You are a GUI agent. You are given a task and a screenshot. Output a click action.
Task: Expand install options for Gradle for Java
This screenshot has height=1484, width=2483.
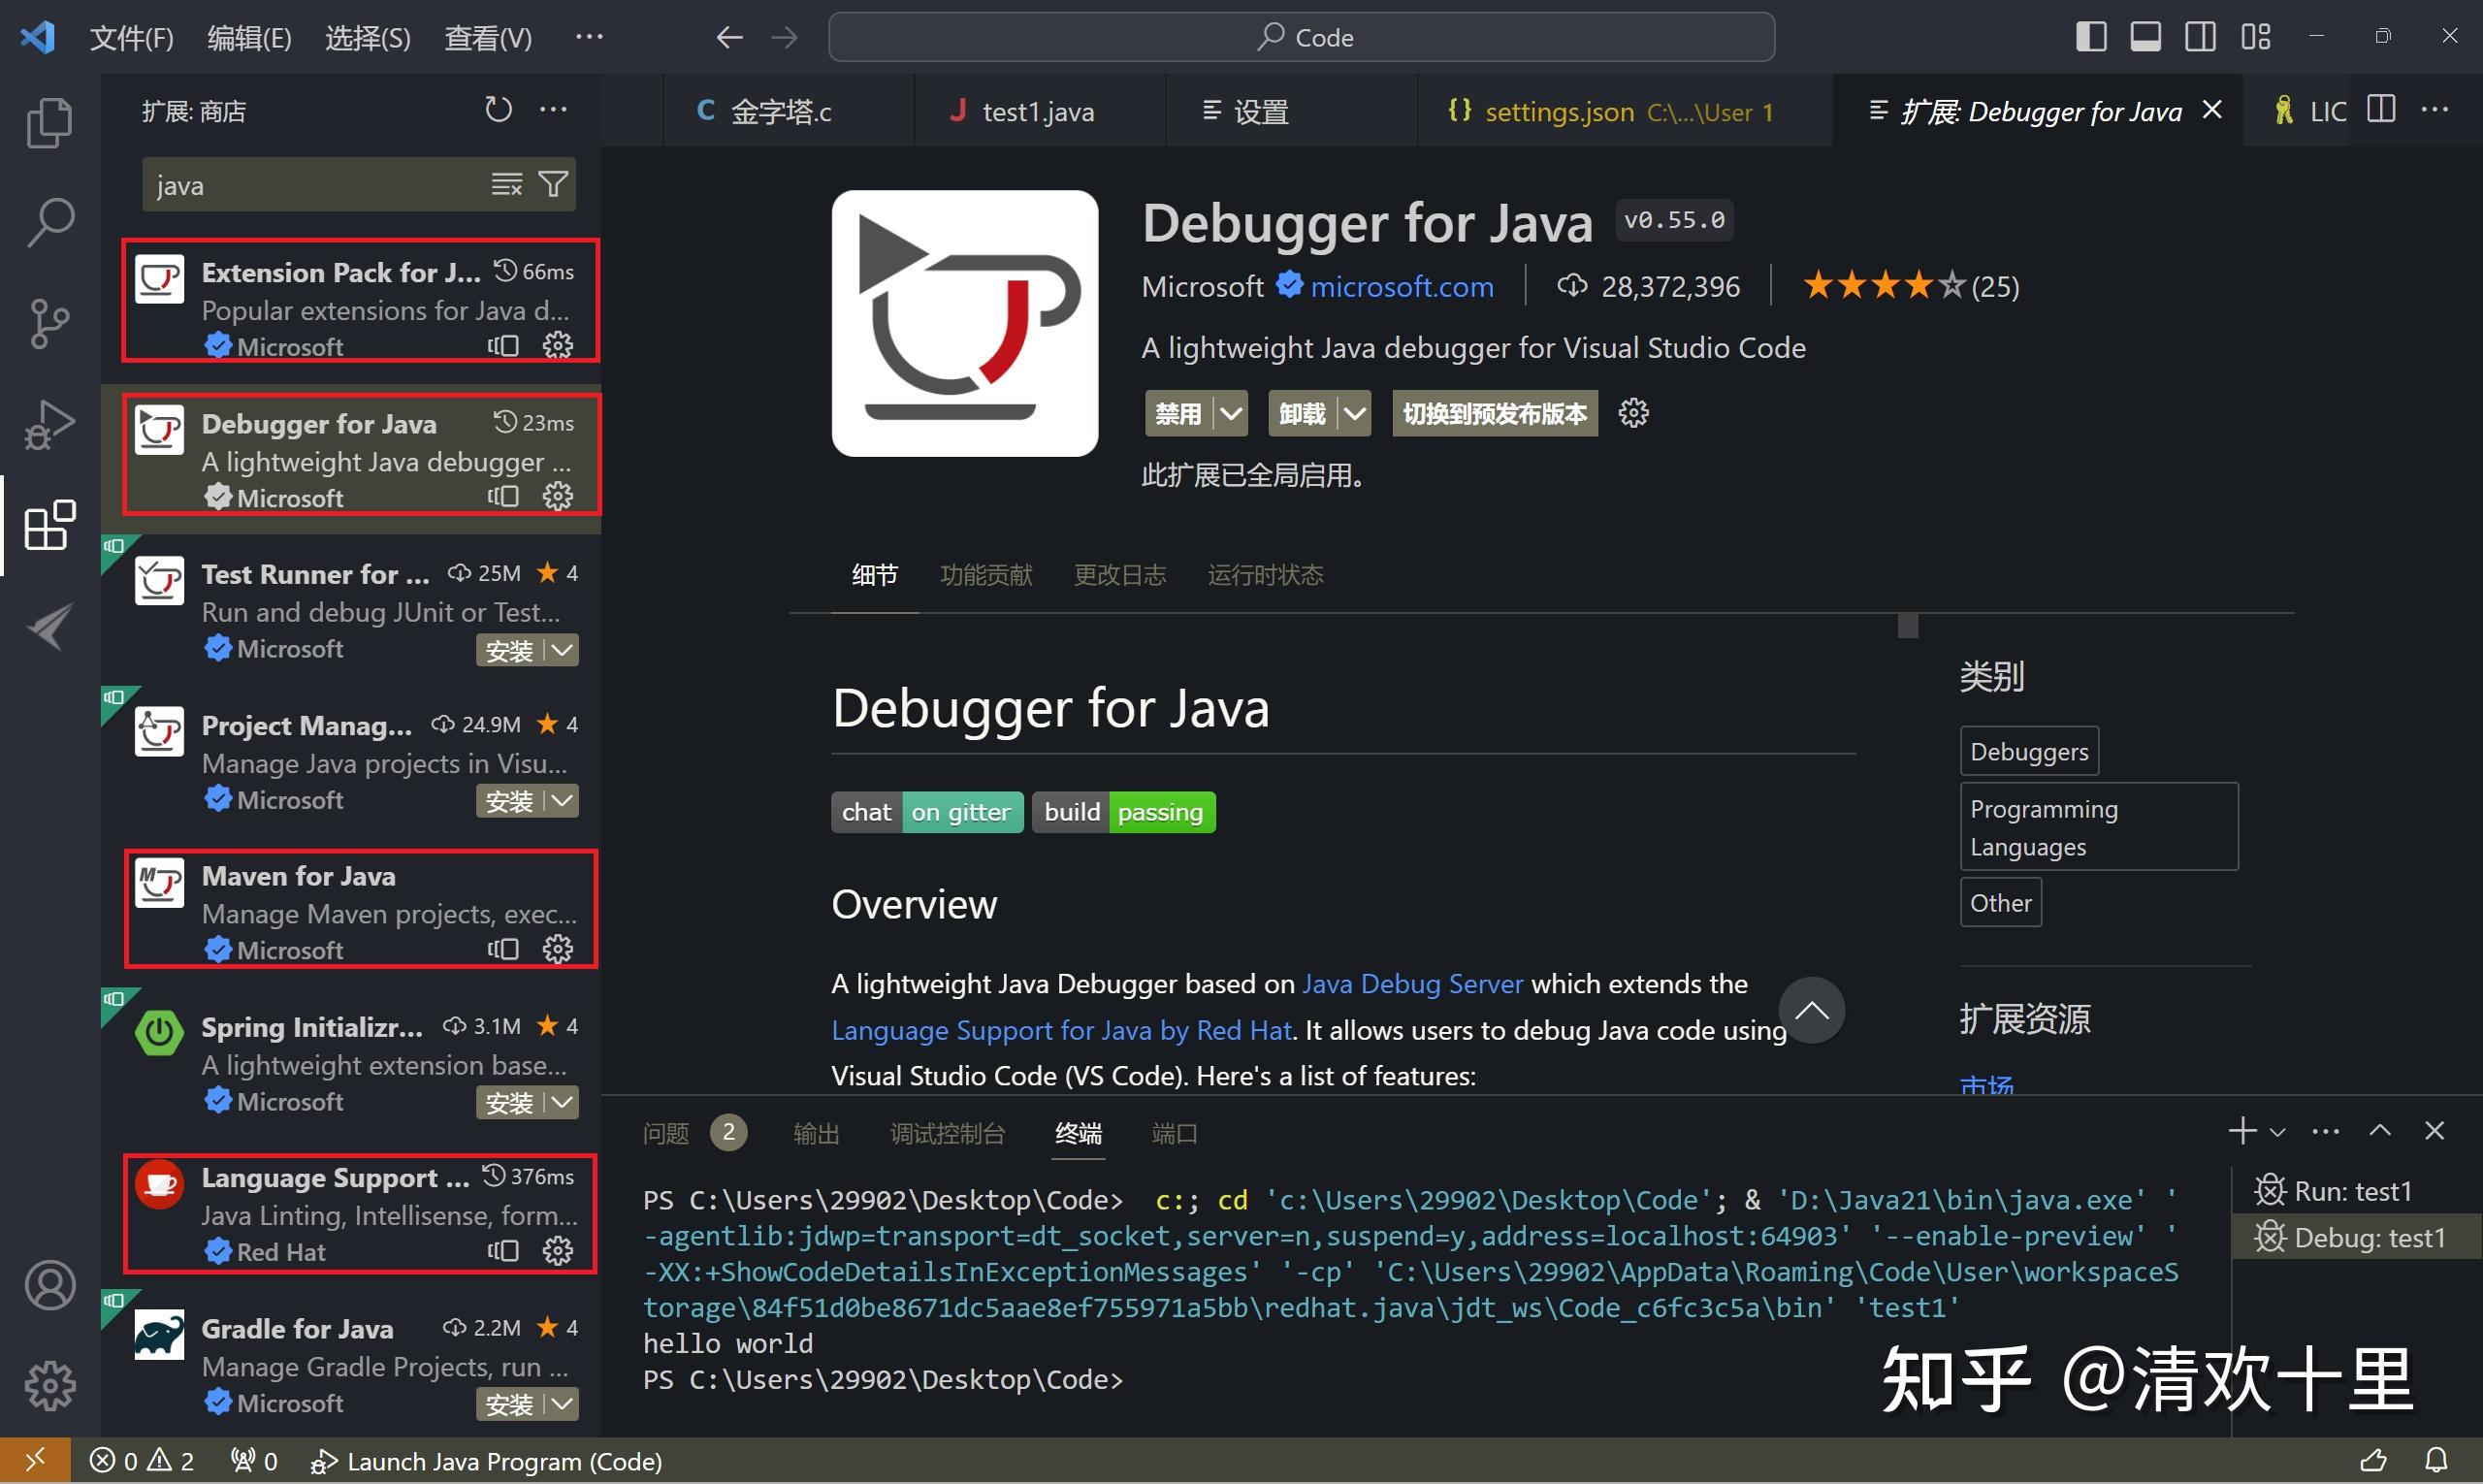point(563,1404)
